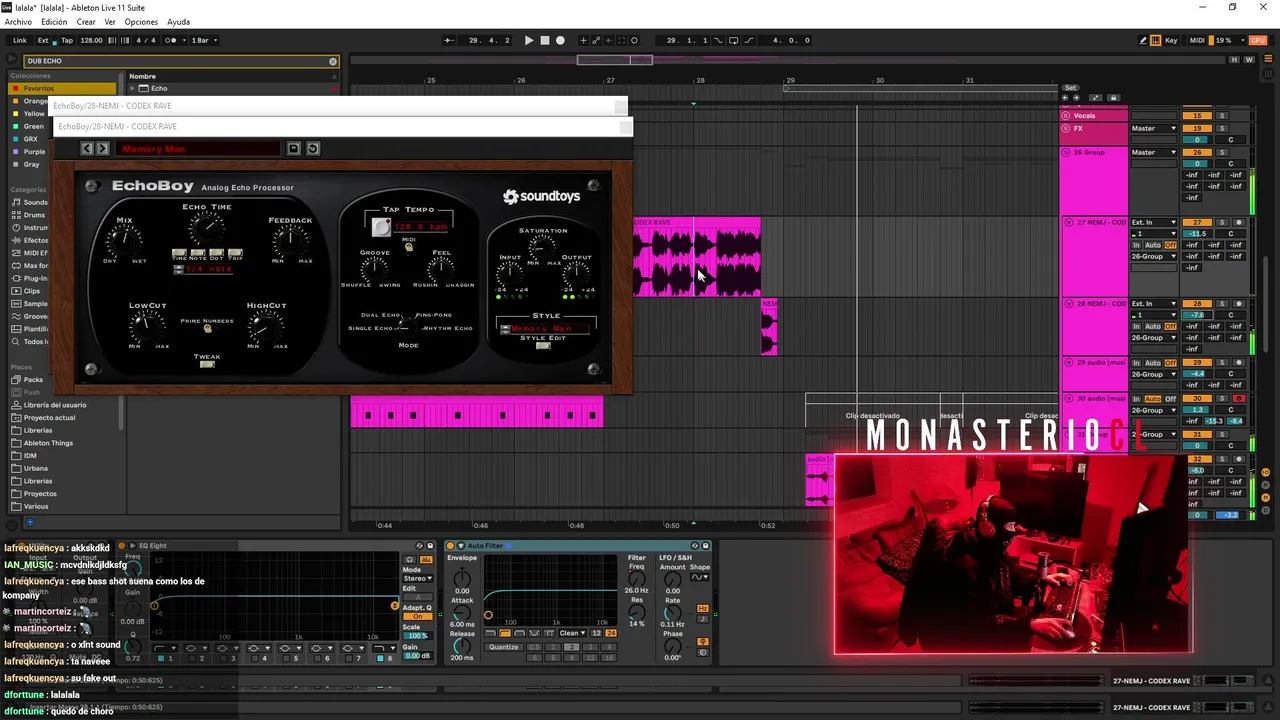Select band-pass filter type in Auto Filter

[519, 633]
